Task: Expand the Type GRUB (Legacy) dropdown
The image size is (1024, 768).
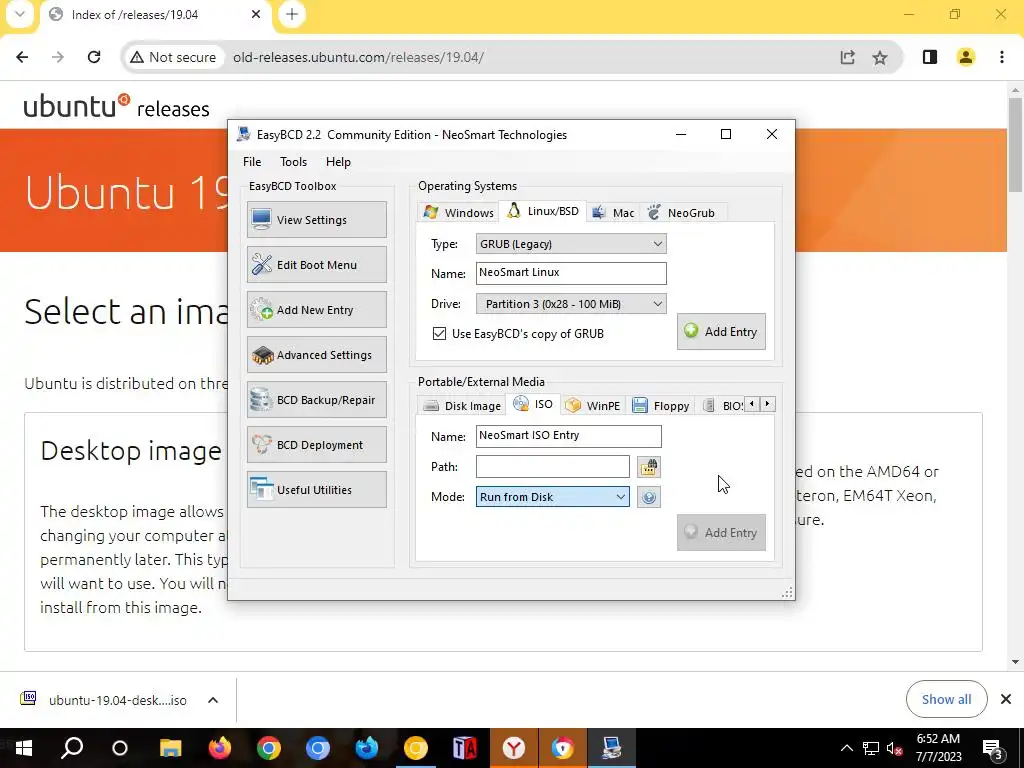Action: coord(571,244)
